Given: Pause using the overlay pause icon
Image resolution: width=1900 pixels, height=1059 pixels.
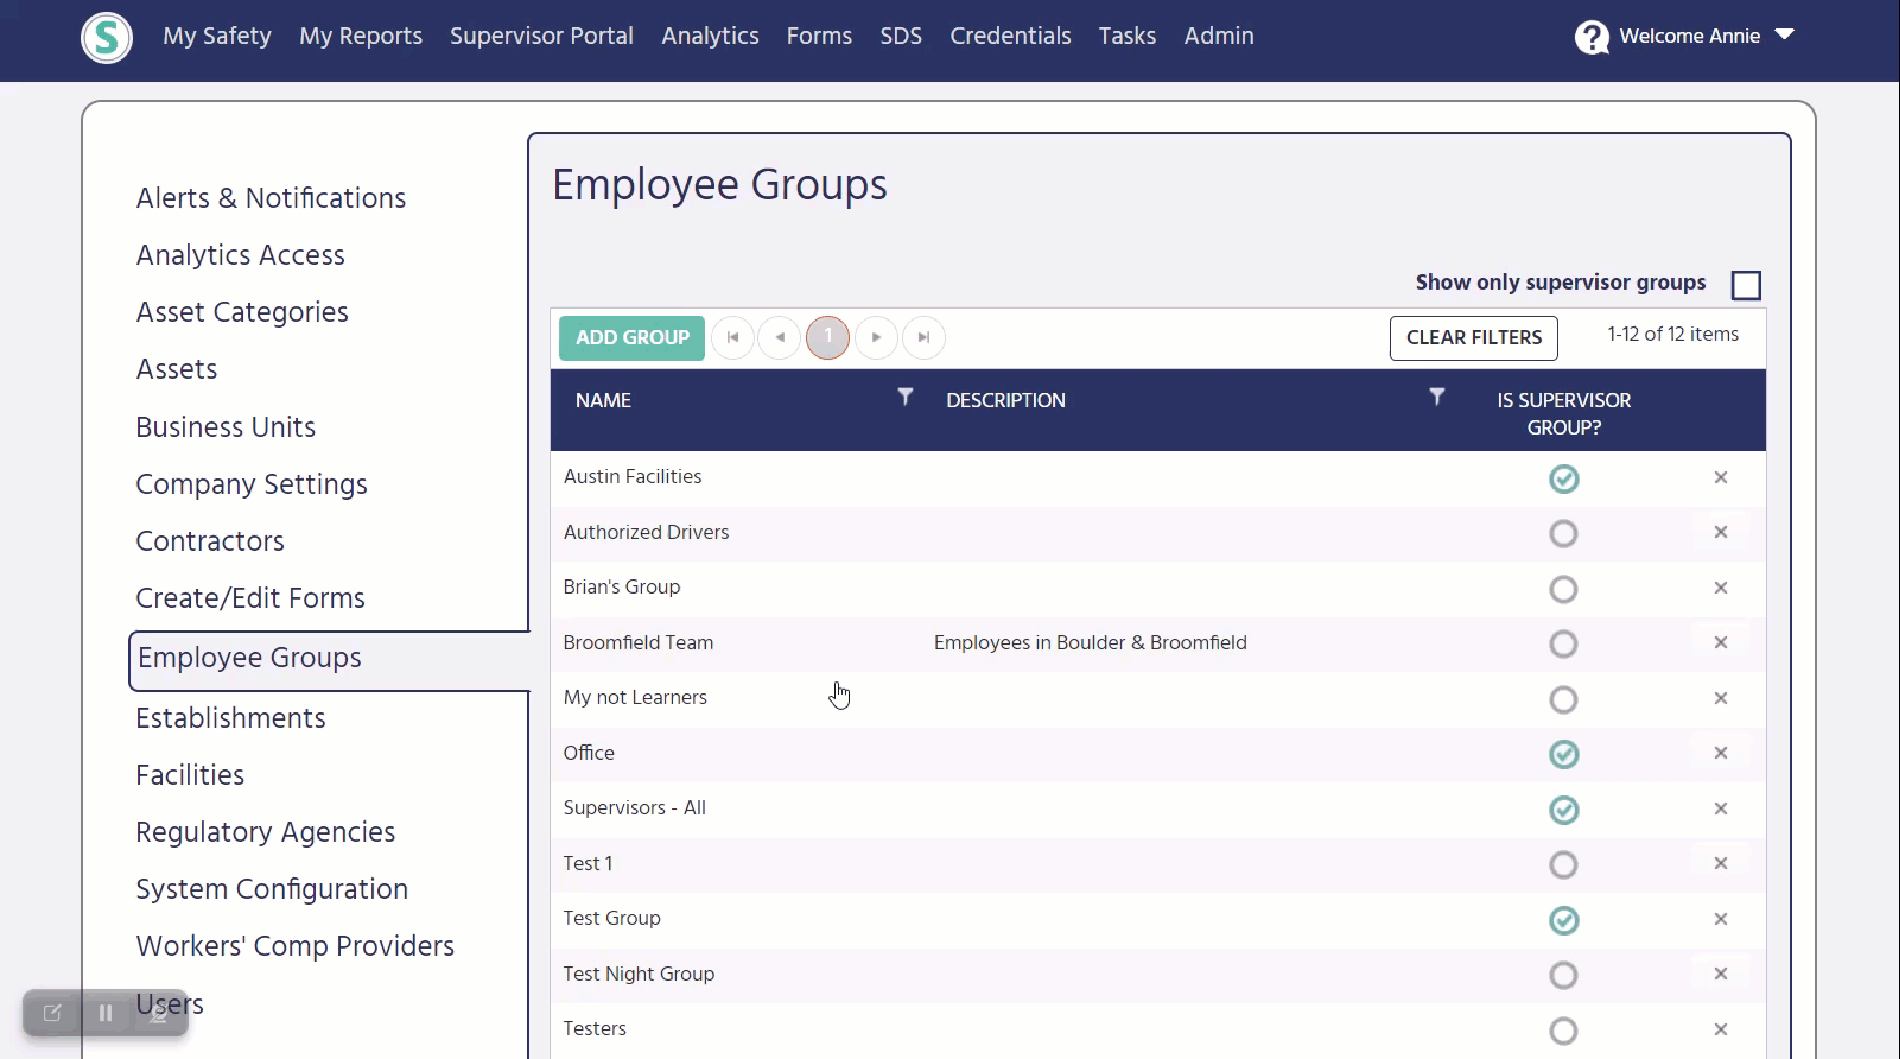Looking at the screenshot, I should coord(105,1013).
